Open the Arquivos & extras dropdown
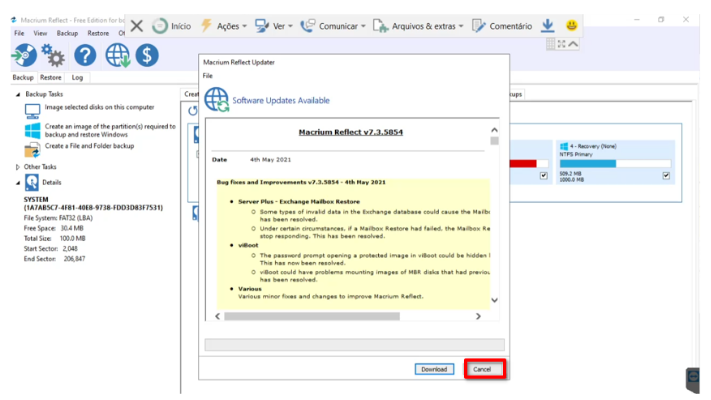The height and width of the screenshot is (400, 711). pyautogui.click(x=418, y=26)
